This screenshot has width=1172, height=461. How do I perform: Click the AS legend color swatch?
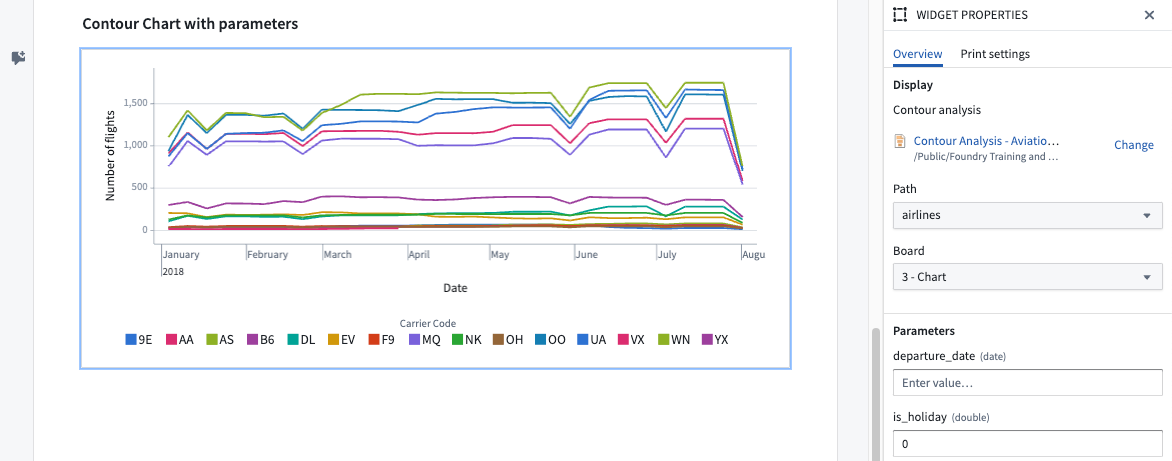point(212,340)
